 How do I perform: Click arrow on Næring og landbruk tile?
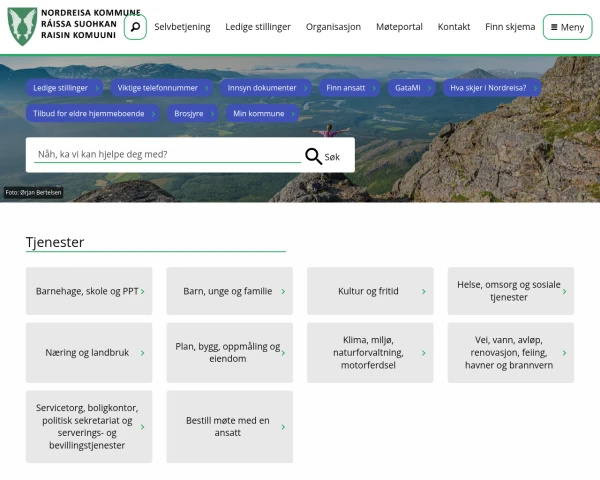143,353
